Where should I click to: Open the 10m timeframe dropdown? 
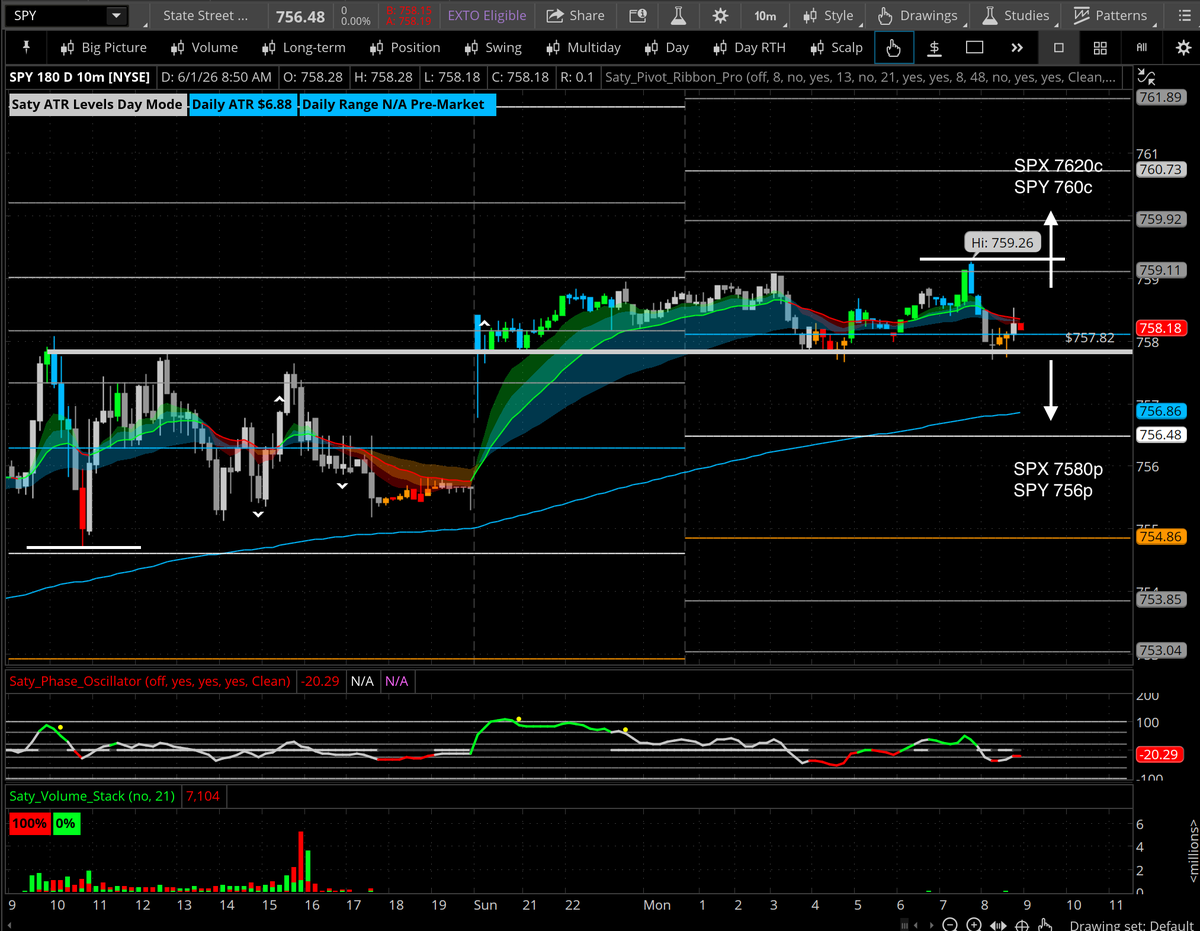765,15
